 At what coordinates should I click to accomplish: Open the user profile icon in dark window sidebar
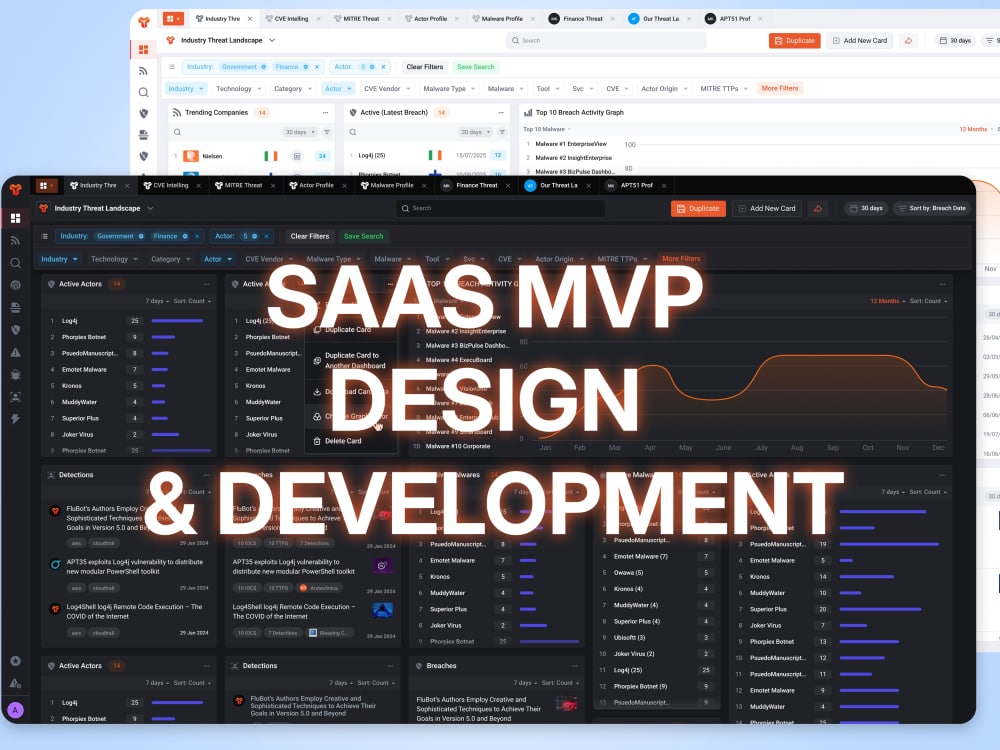pyautogui.click(x=16, y=397)
